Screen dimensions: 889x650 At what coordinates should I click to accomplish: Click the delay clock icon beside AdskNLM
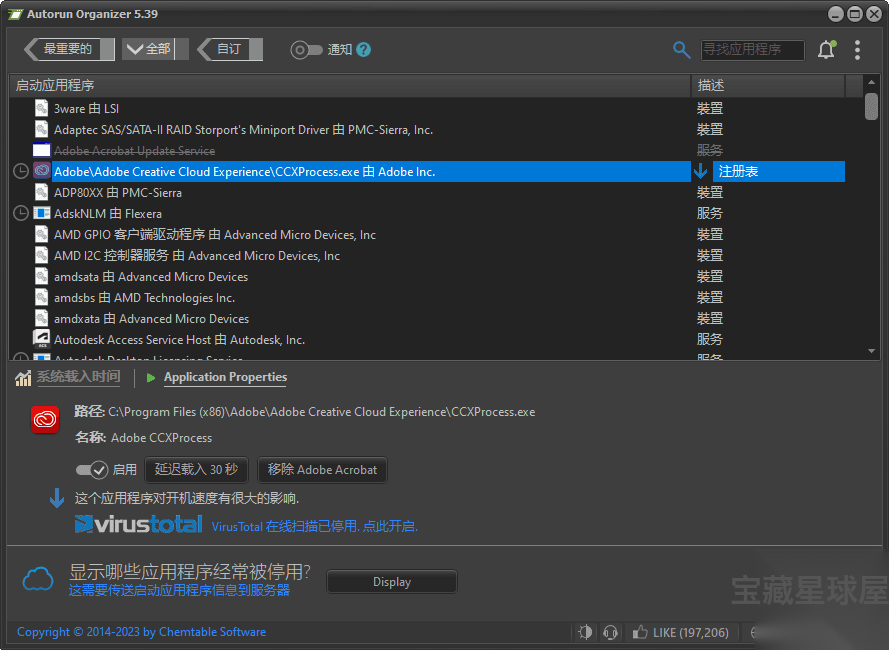(x=21, y=213)
